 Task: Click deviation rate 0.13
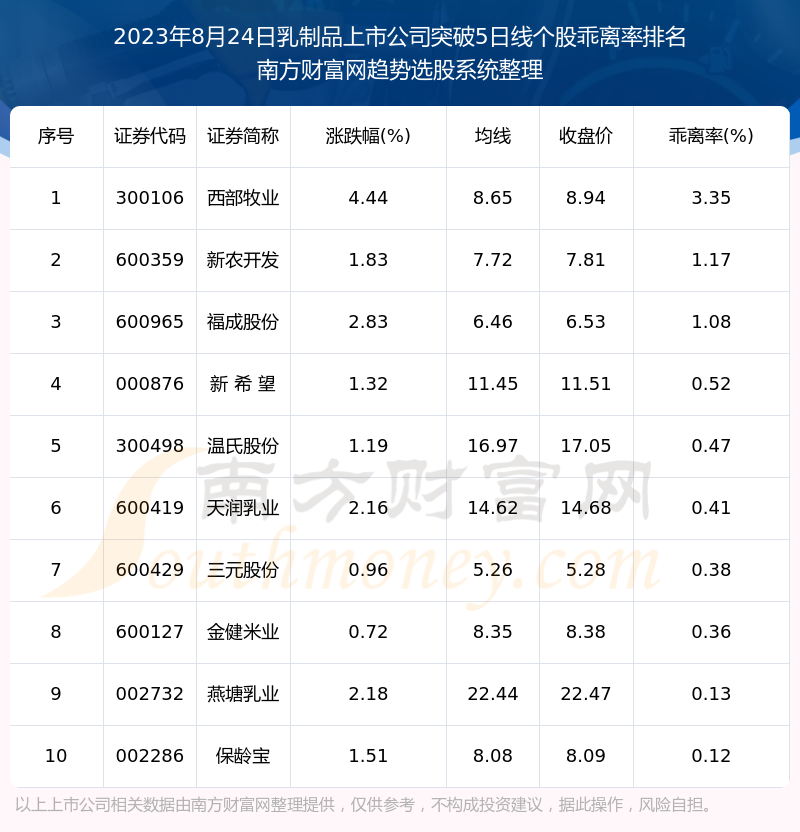[711, 694]
